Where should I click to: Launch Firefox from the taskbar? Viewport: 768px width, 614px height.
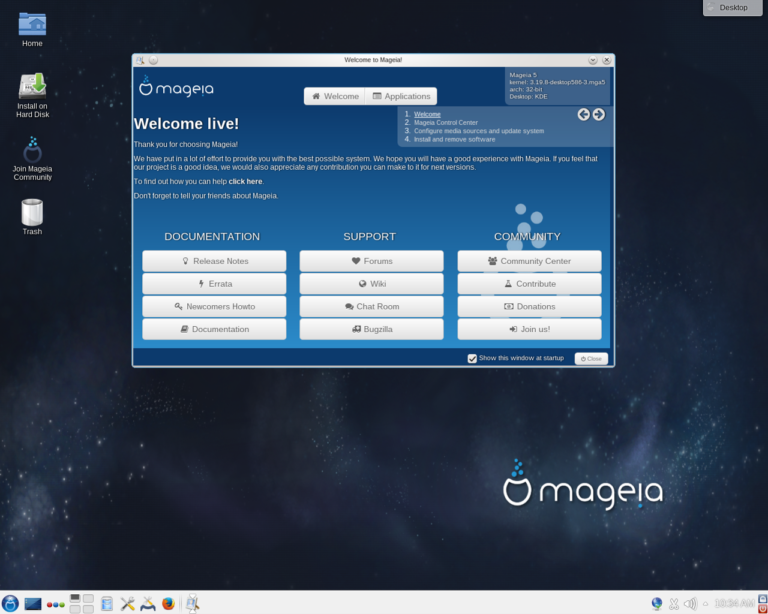click(168, 603)
